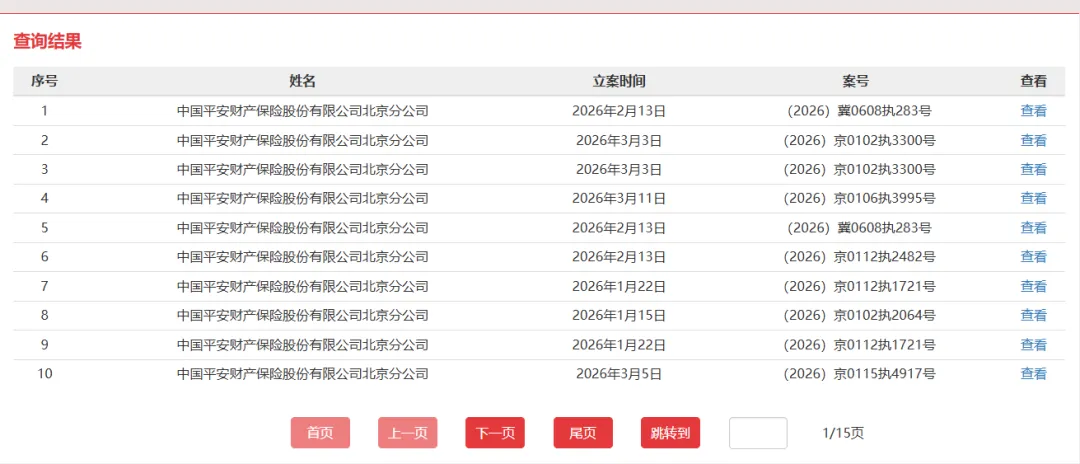
Task: Open 查看 link for row 3
Action: point(1033,169)
